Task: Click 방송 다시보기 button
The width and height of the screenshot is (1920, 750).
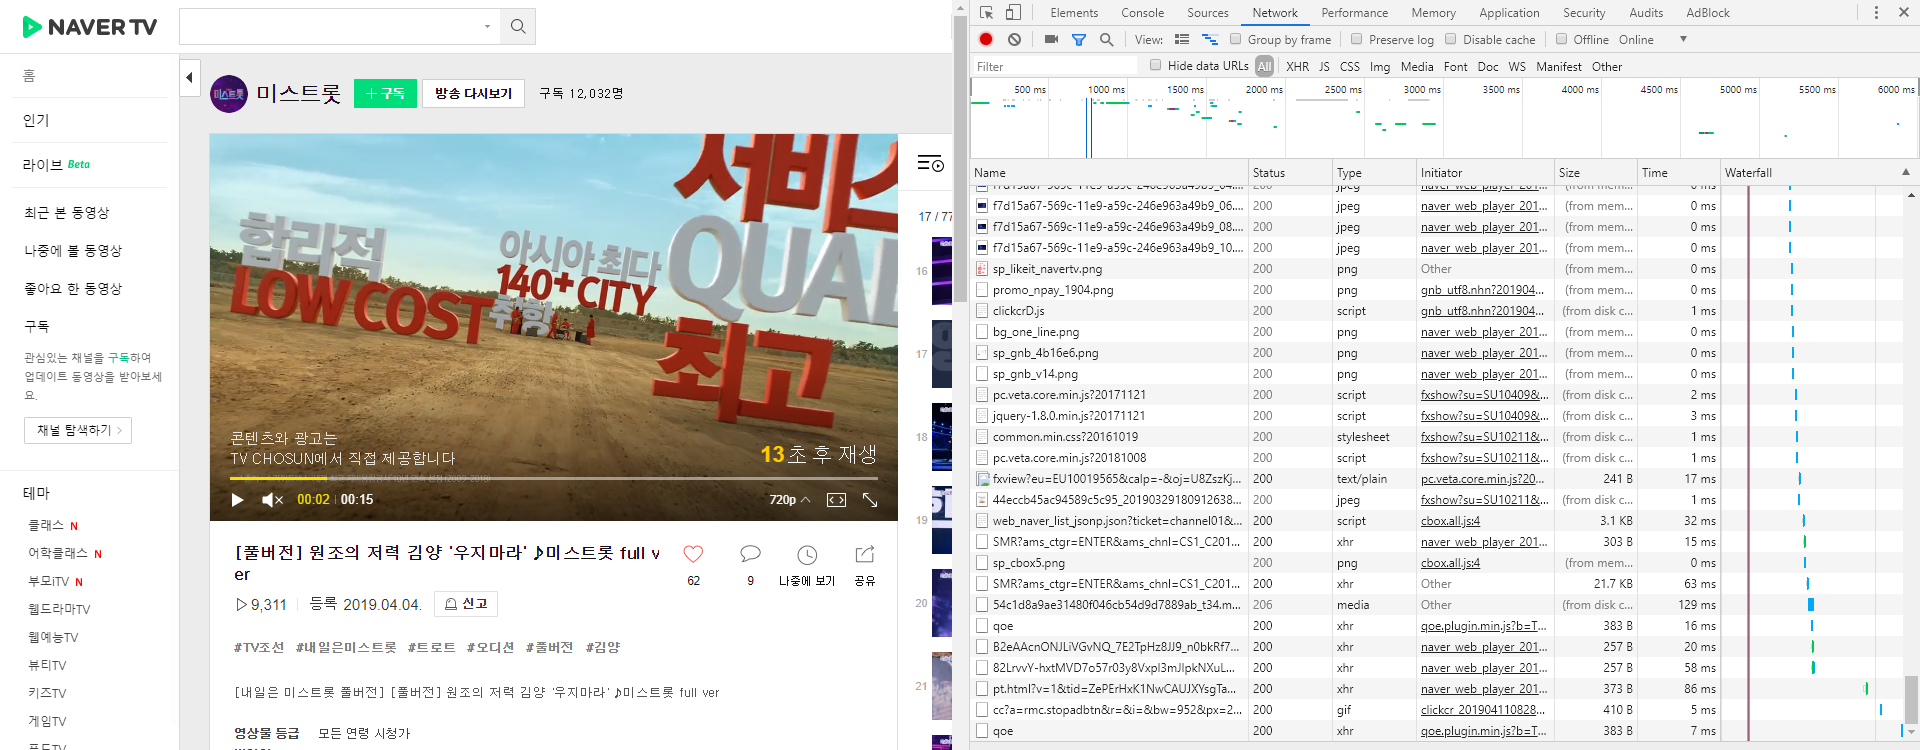Action: 473,93
